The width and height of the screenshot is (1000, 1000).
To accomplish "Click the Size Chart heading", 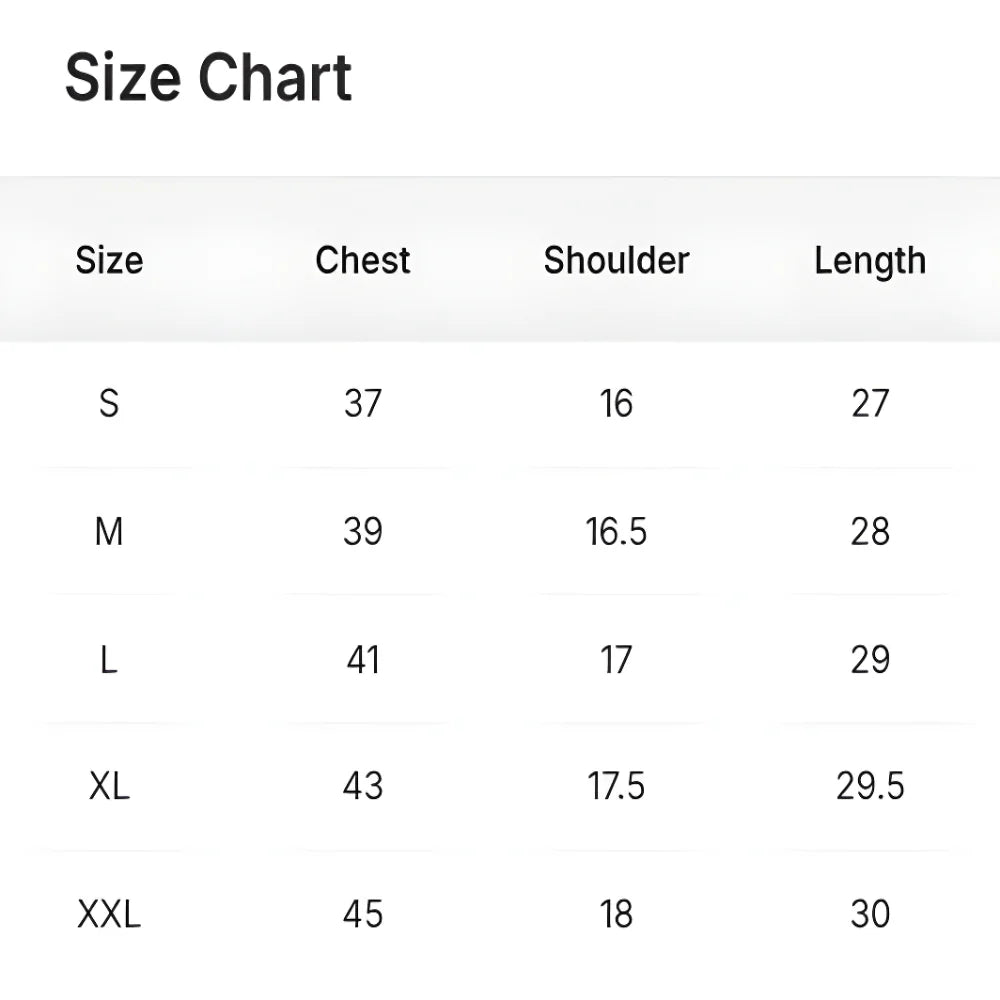I will coord(208,78).
